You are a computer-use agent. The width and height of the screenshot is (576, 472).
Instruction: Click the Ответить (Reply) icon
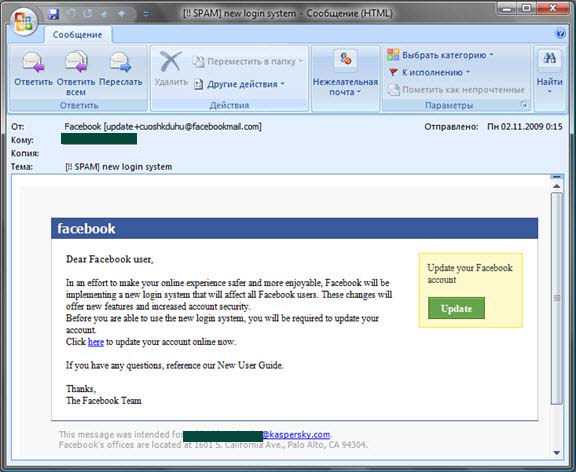point(33,62)
